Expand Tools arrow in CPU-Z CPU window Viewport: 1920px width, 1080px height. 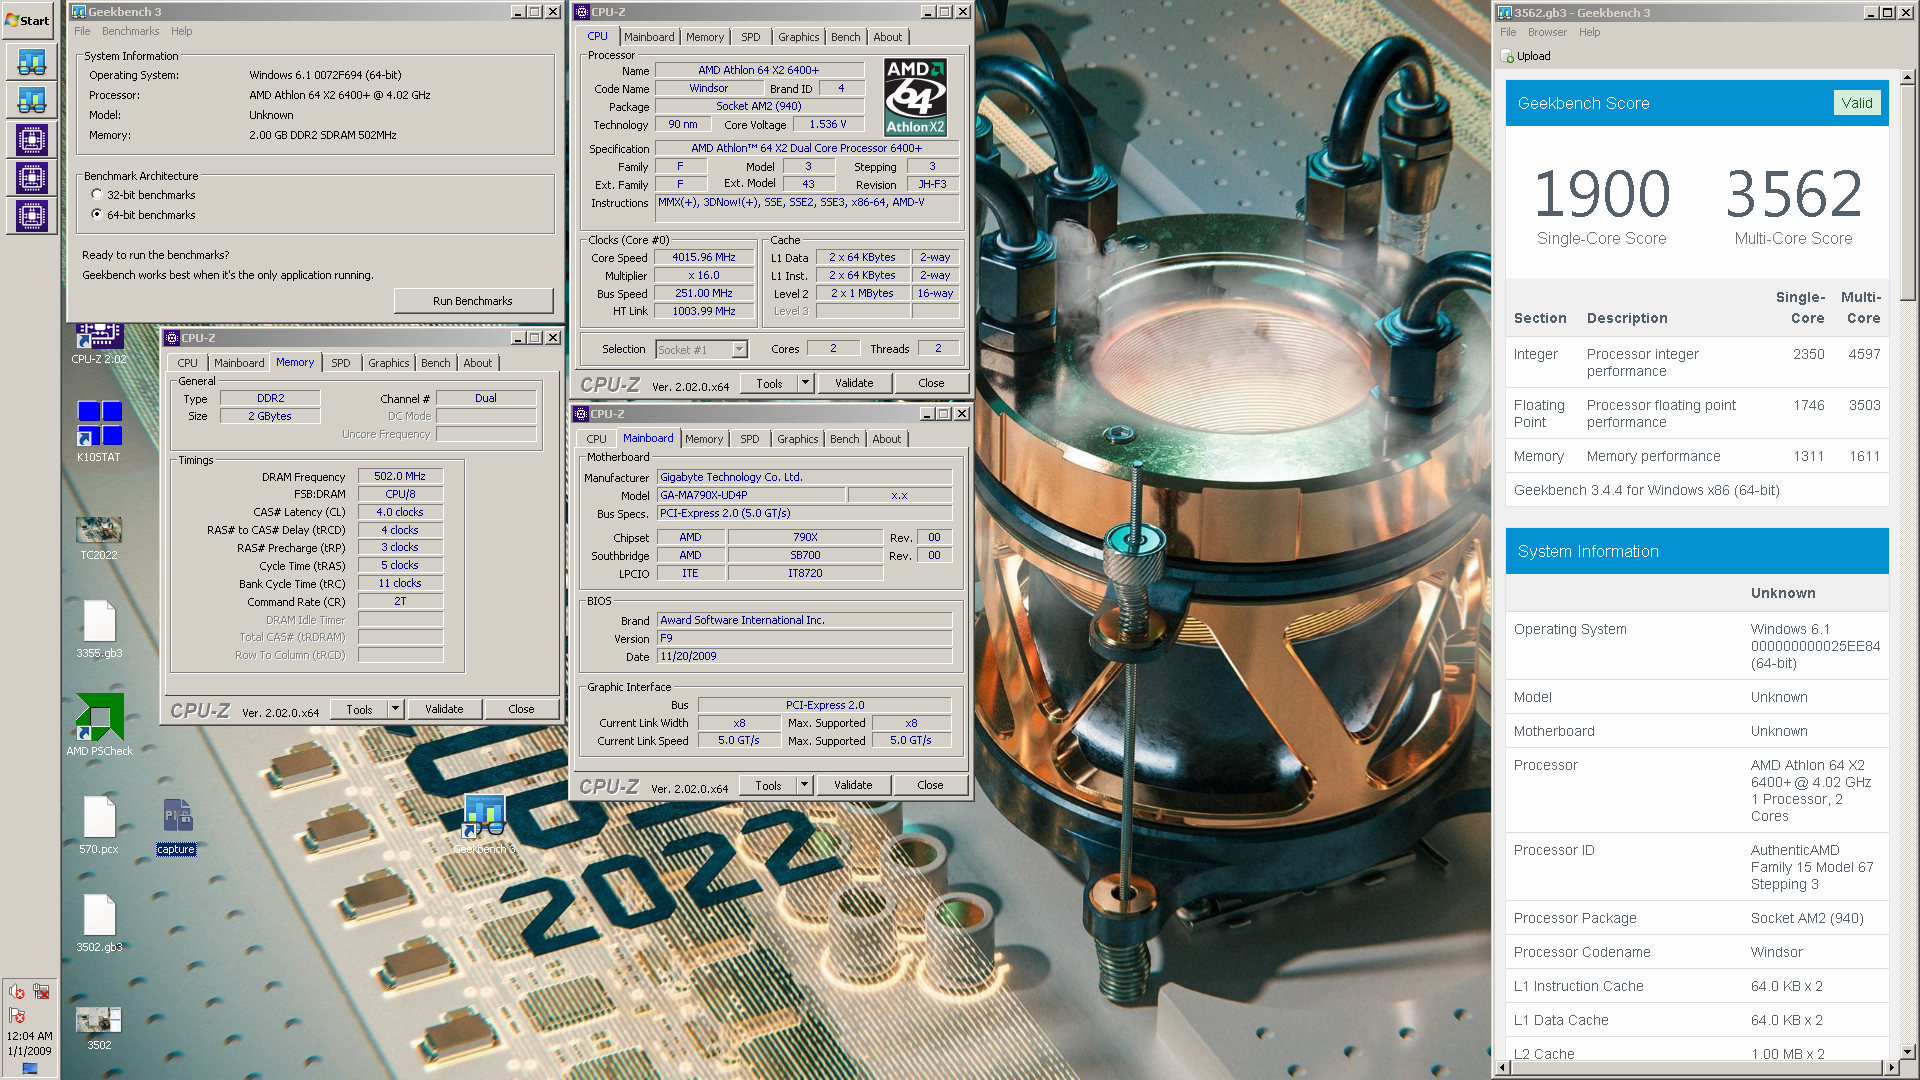point(805,383)
